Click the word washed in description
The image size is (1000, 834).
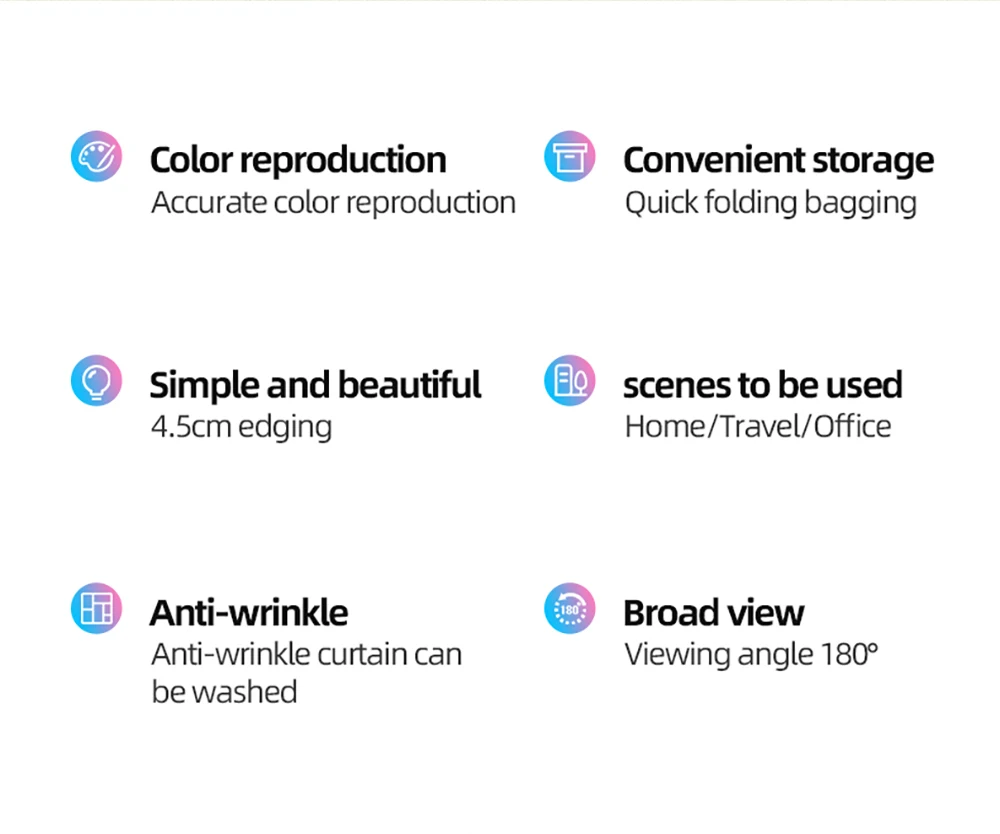coord(245,692)
